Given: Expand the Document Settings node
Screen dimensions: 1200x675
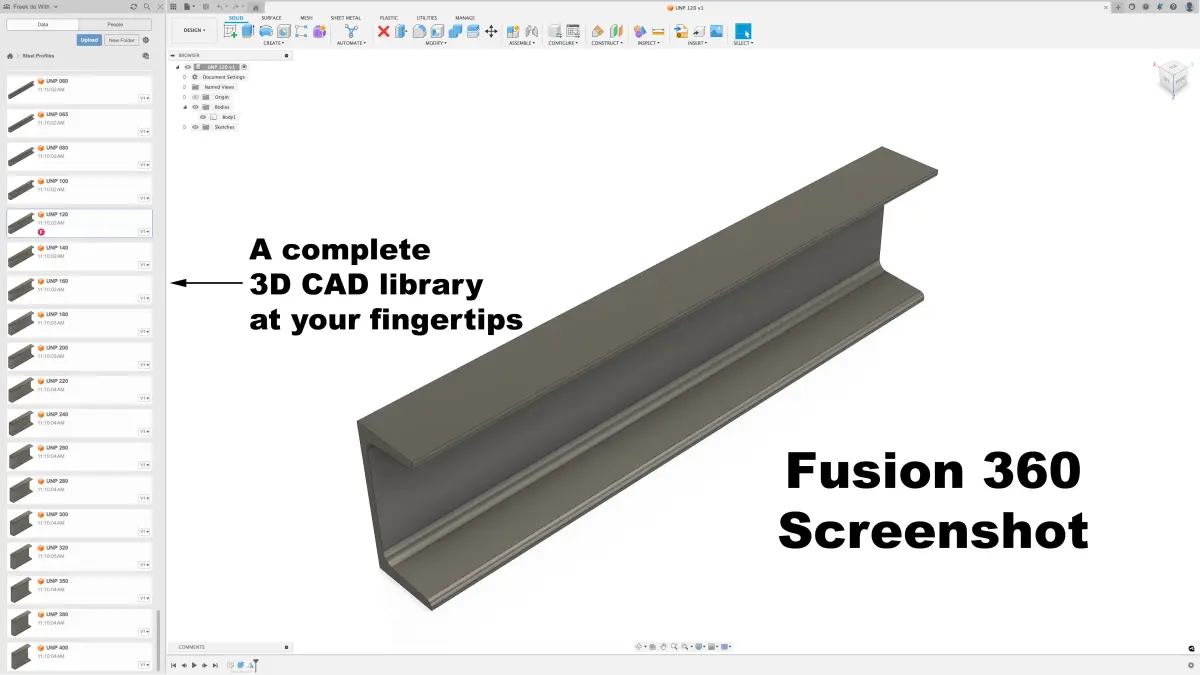Looking at the screenshot, I should tap(185, 77).
